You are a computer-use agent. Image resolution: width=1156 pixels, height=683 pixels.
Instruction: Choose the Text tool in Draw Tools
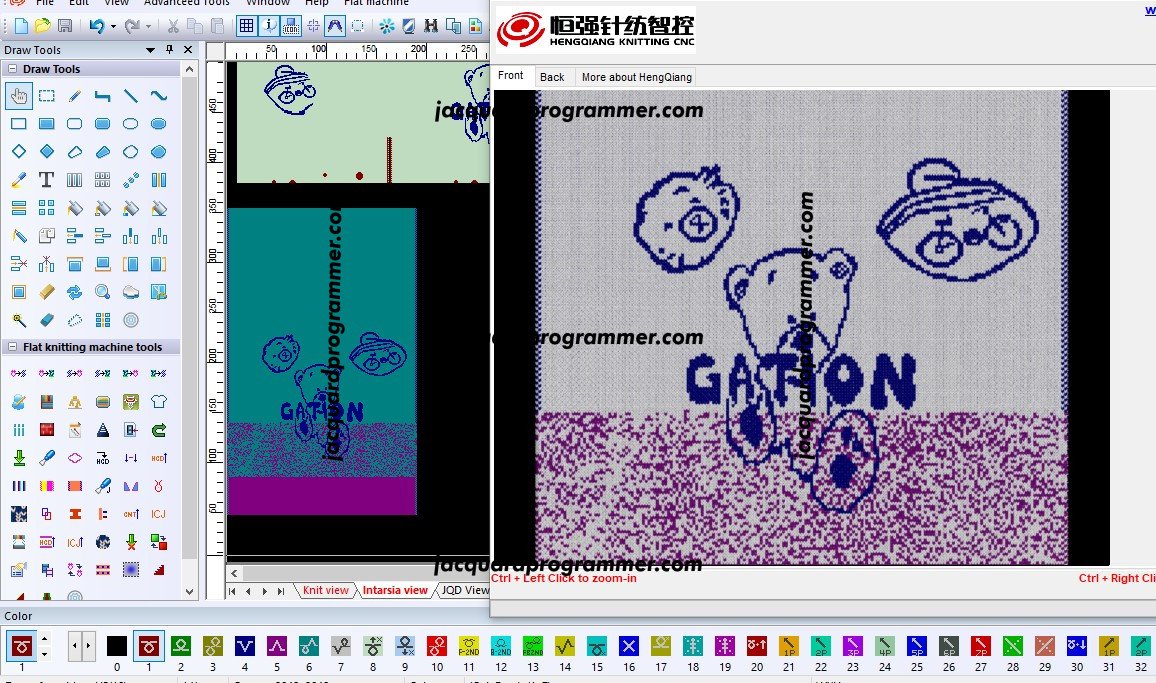[46, 180]
